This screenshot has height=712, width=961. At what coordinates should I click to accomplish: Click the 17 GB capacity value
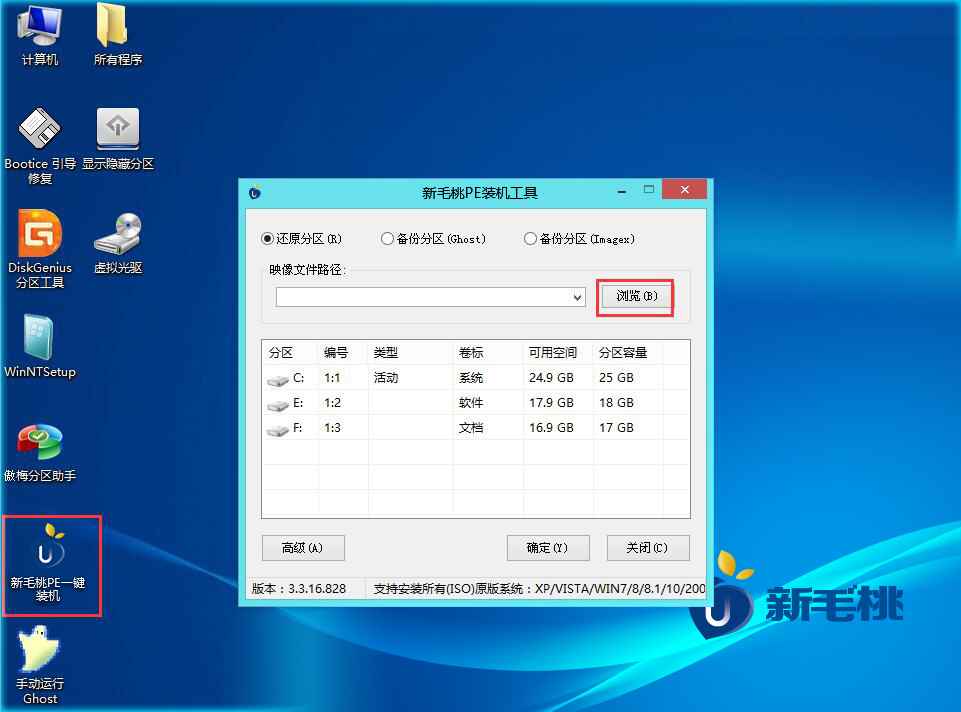tap(617, 428)
